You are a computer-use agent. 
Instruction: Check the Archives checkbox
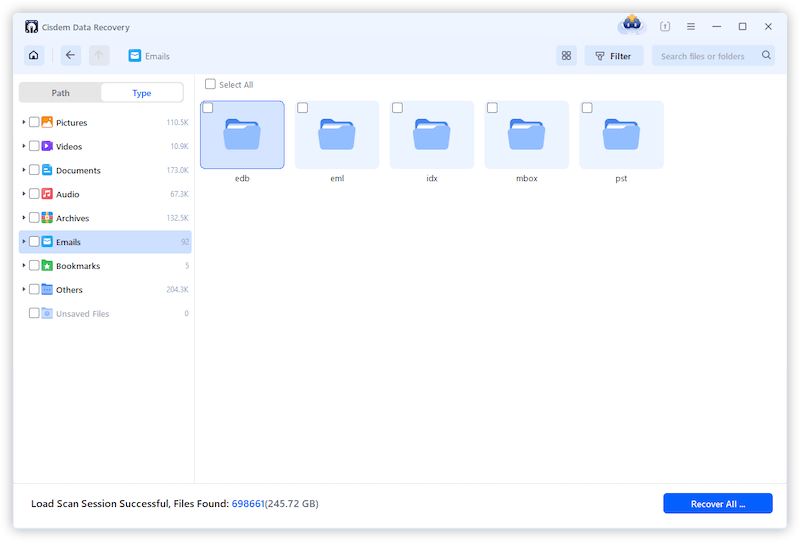(x=34, y=218)
